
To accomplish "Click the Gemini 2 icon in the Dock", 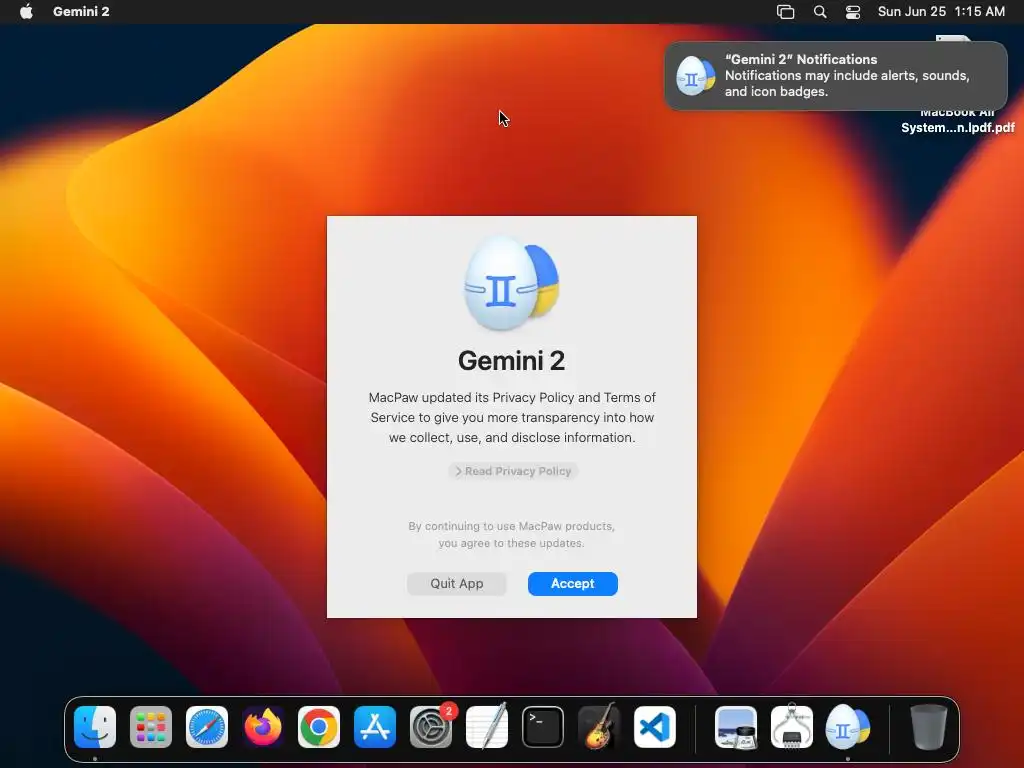I will tap(848, 726).
